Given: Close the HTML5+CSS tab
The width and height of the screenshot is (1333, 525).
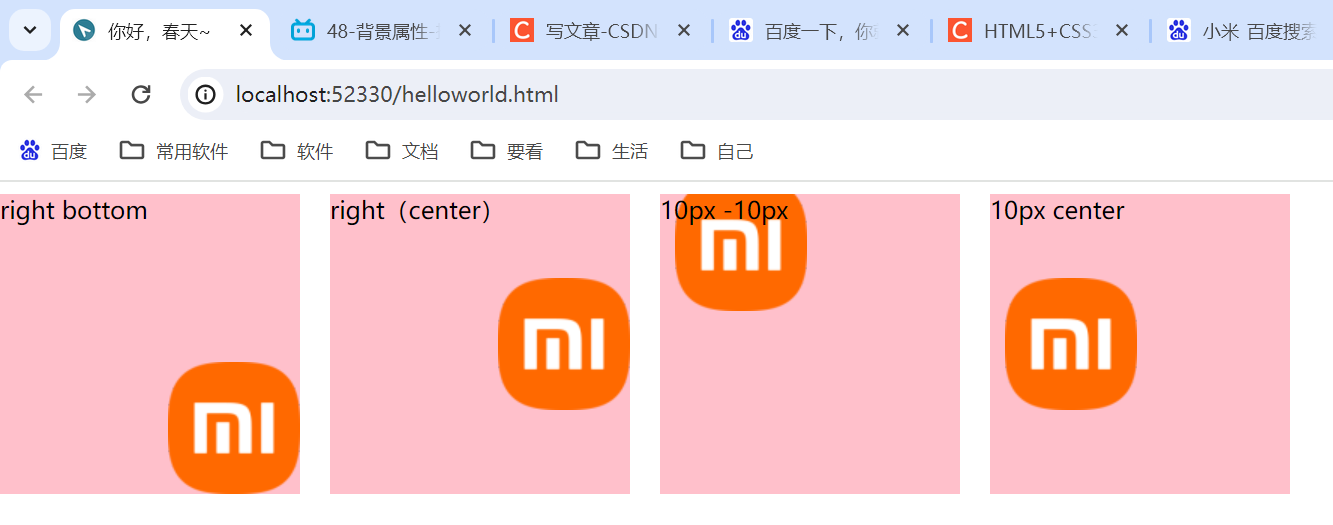Looking at the screenshot, I should [x=1122, y=31].
